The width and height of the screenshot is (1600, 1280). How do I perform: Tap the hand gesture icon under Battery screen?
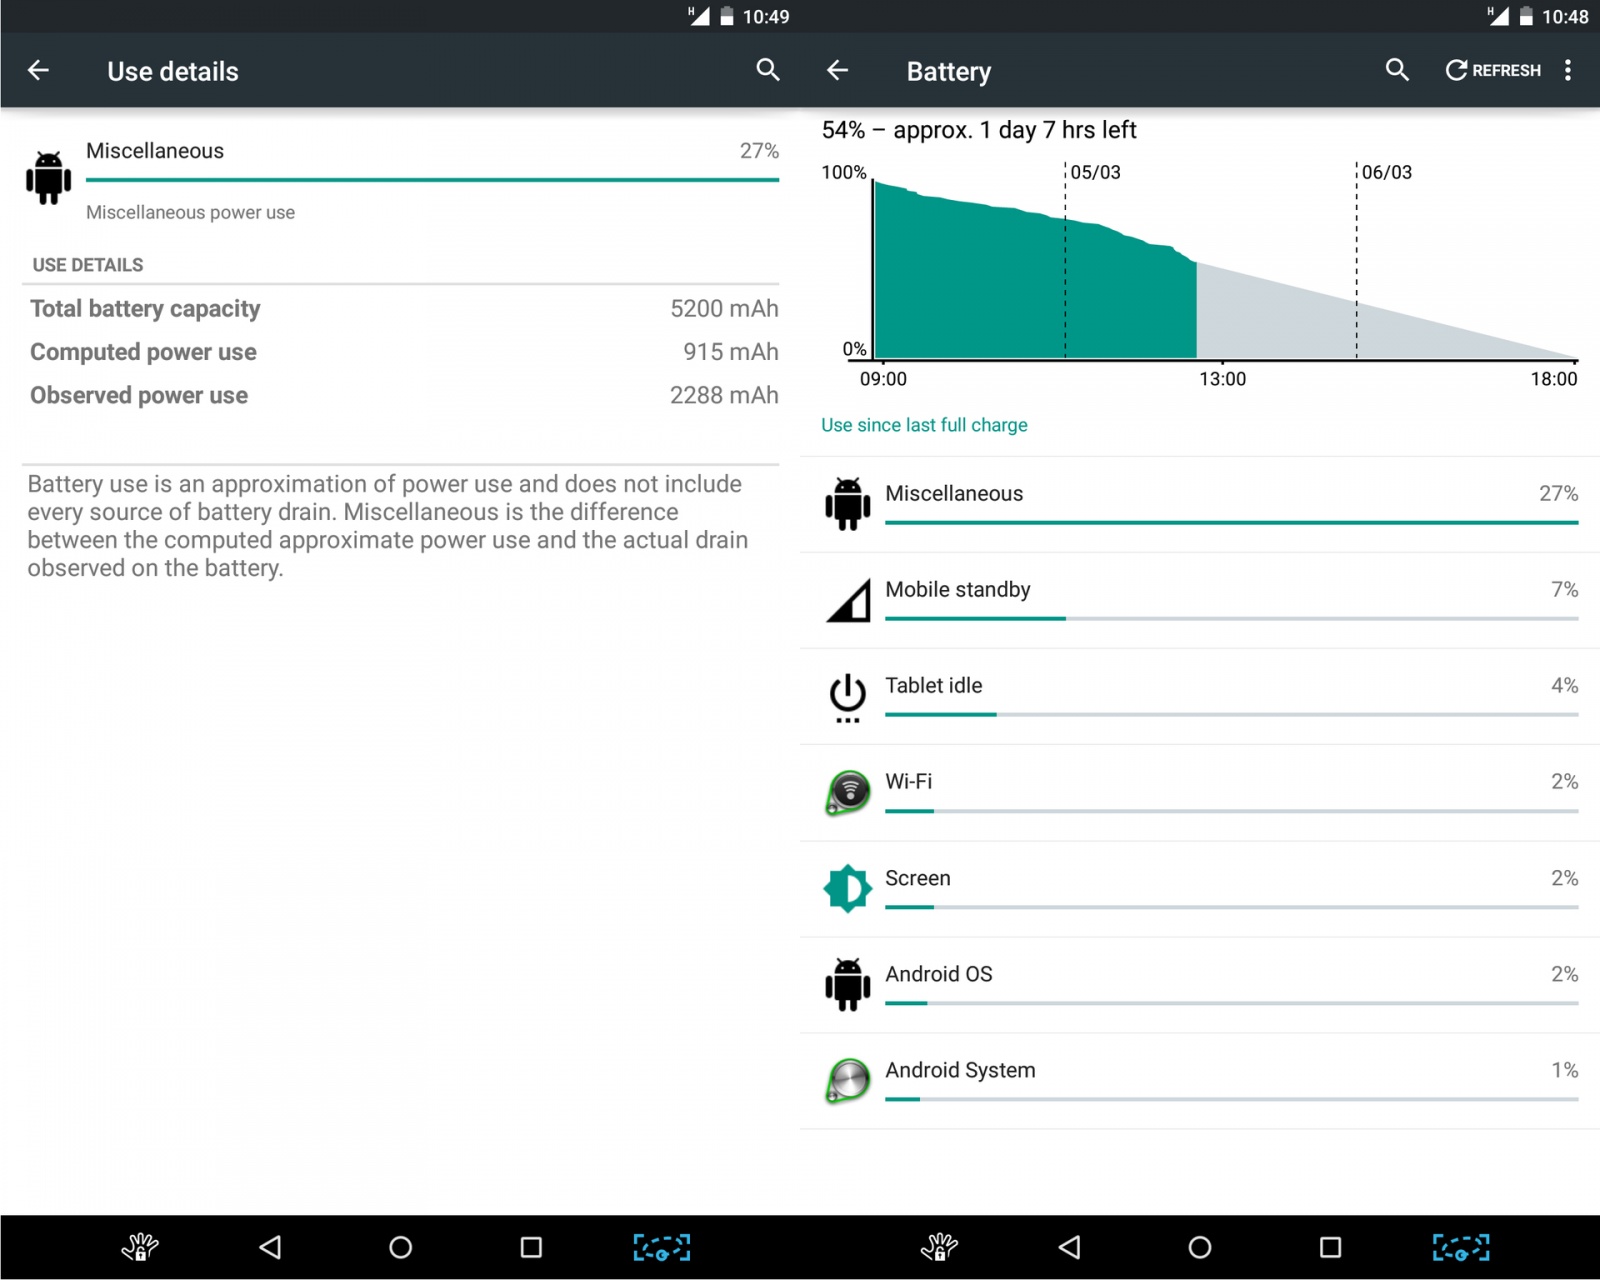point(939,1247)
